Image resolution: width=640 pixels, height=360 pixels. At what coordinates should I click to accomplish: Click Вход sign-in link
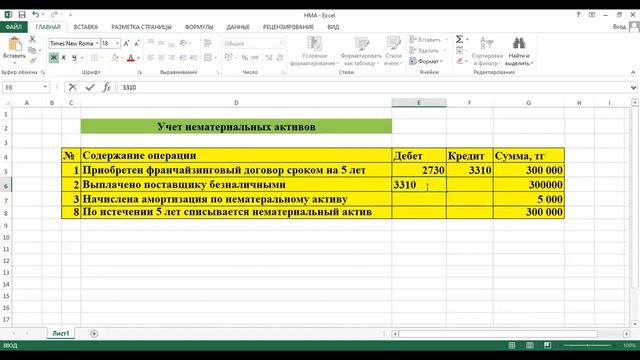(x=619, y=27)
